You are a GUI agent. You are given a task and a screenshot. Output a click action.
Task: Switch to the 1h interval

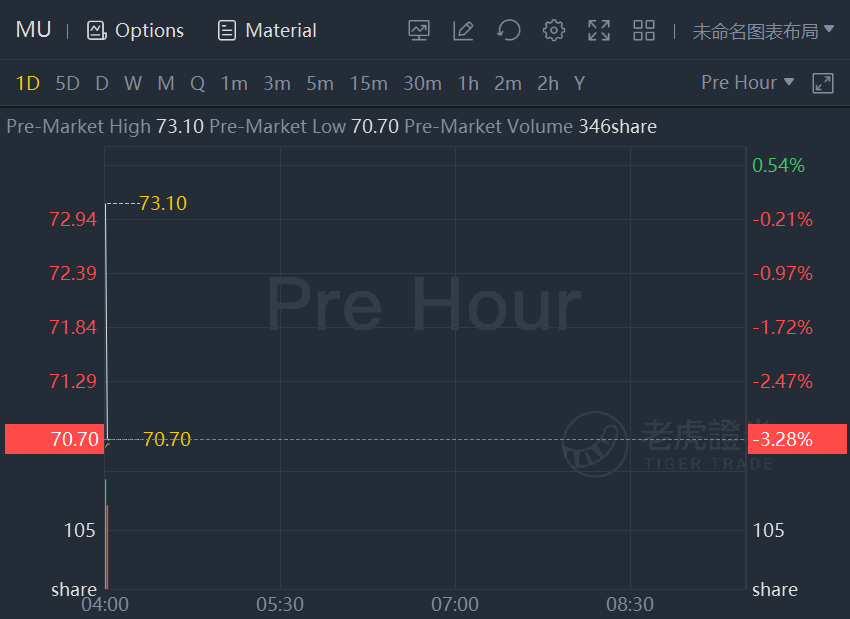(468, 83)
